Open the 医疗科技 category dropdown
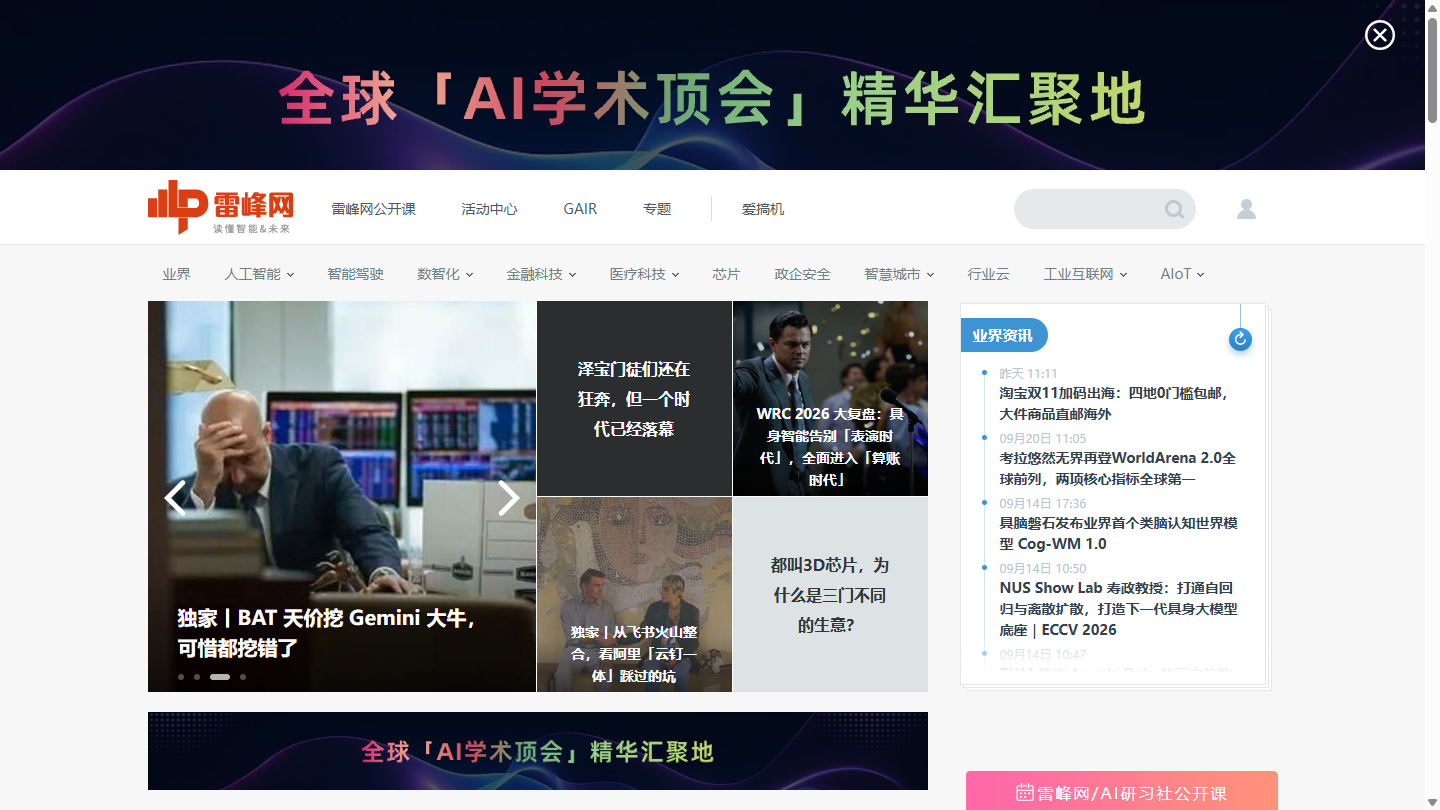The image size is (1440, 810). (645, 274)
